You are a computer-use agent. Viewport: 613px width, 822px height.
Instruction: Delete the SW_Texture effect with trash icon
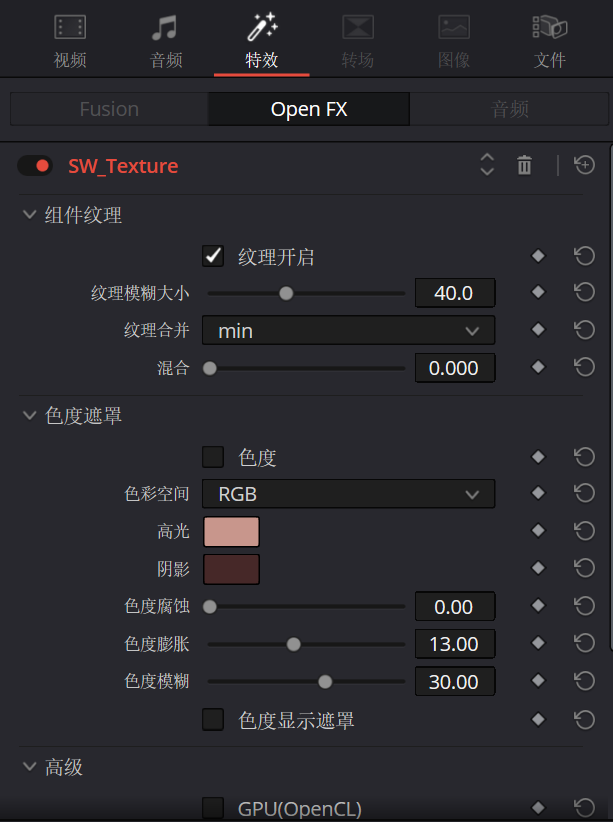[524, 166]
